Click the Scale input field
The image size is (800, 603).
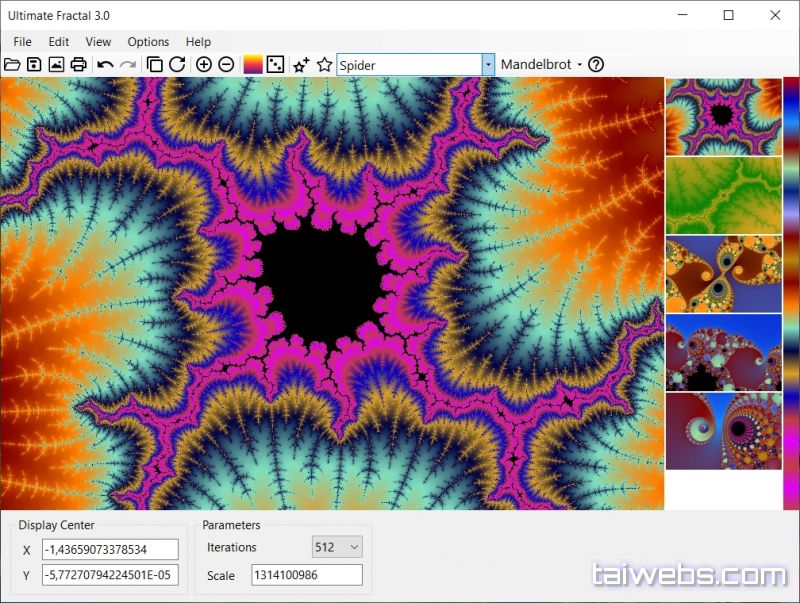point(305,575)
